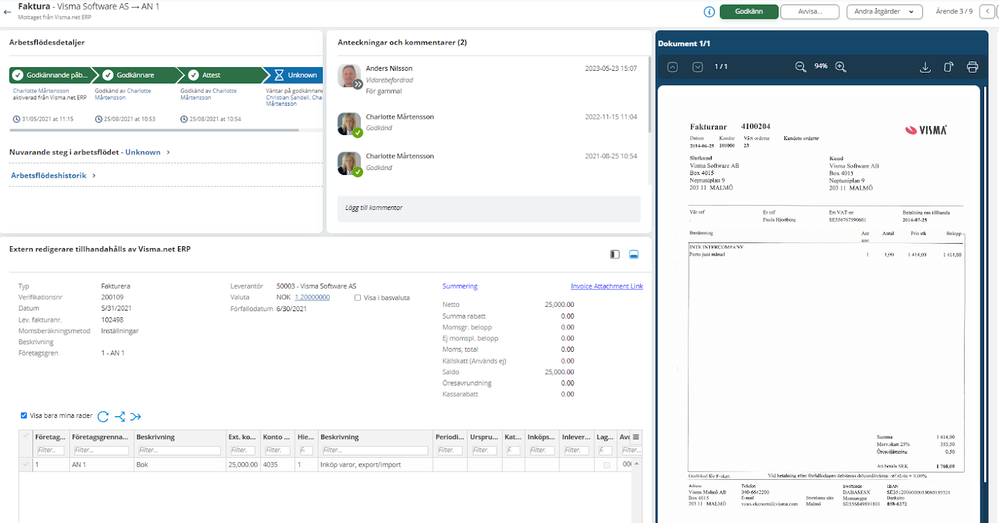Image resolution: width=999 pixels, height=523 pixels.
Task: Download the invoice document
Action: (x=925, y=67)
